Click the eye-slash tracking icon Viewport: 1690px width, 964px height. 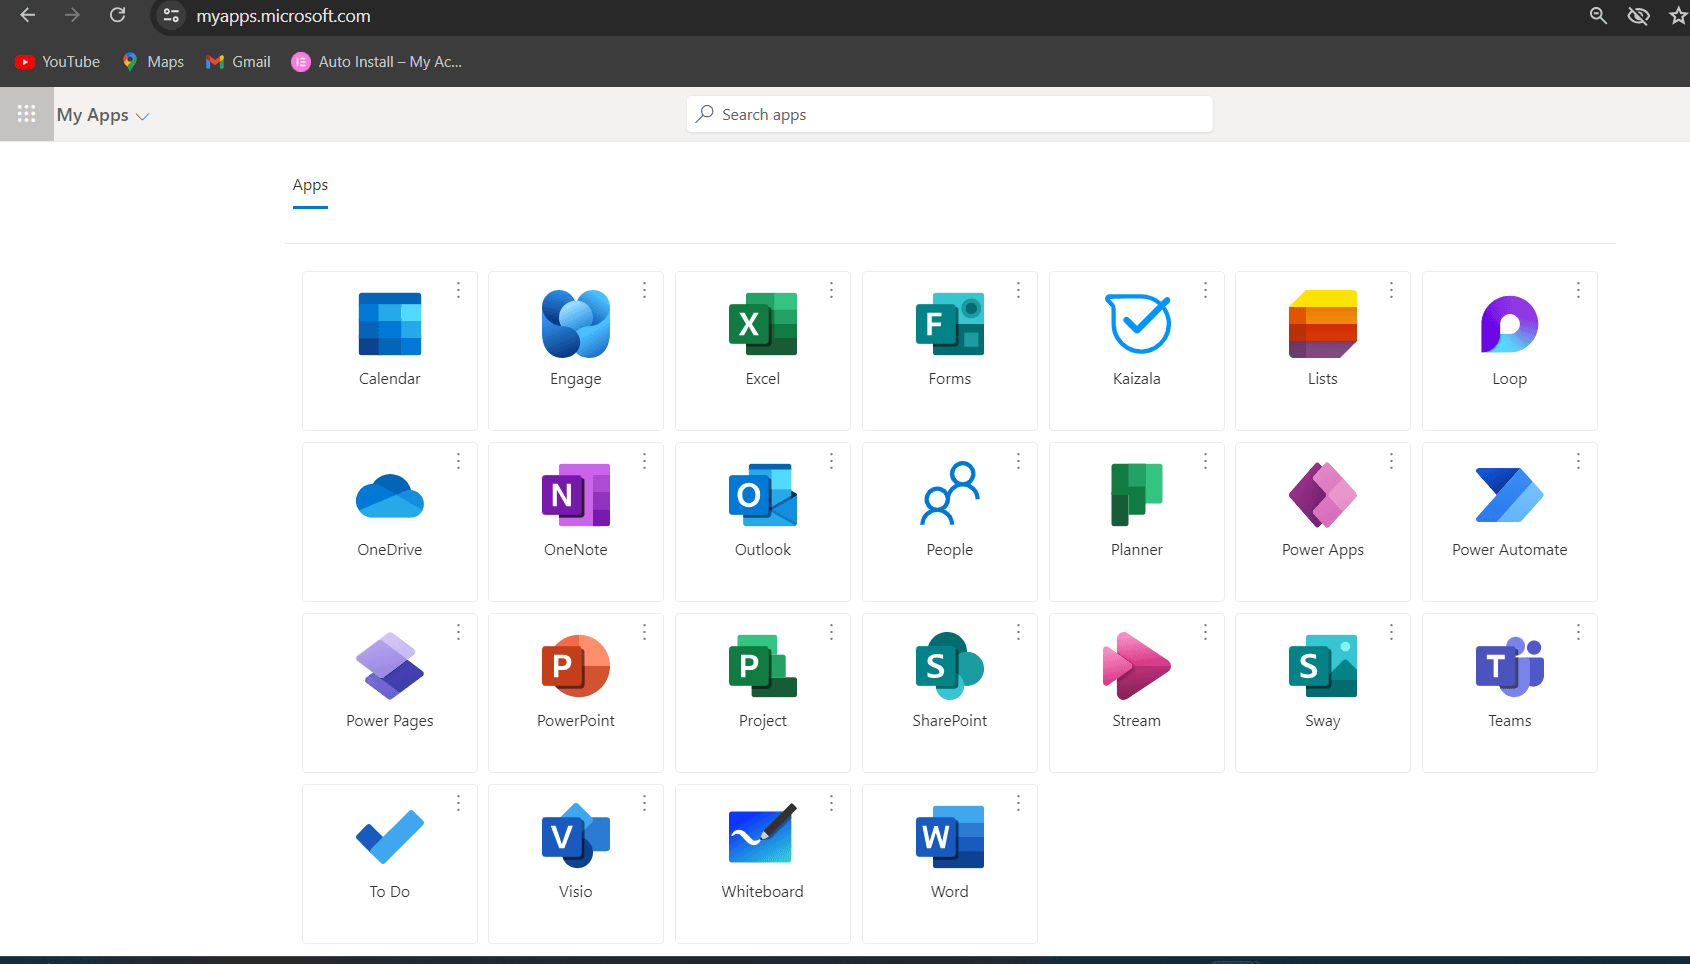tap(1638, 16)
